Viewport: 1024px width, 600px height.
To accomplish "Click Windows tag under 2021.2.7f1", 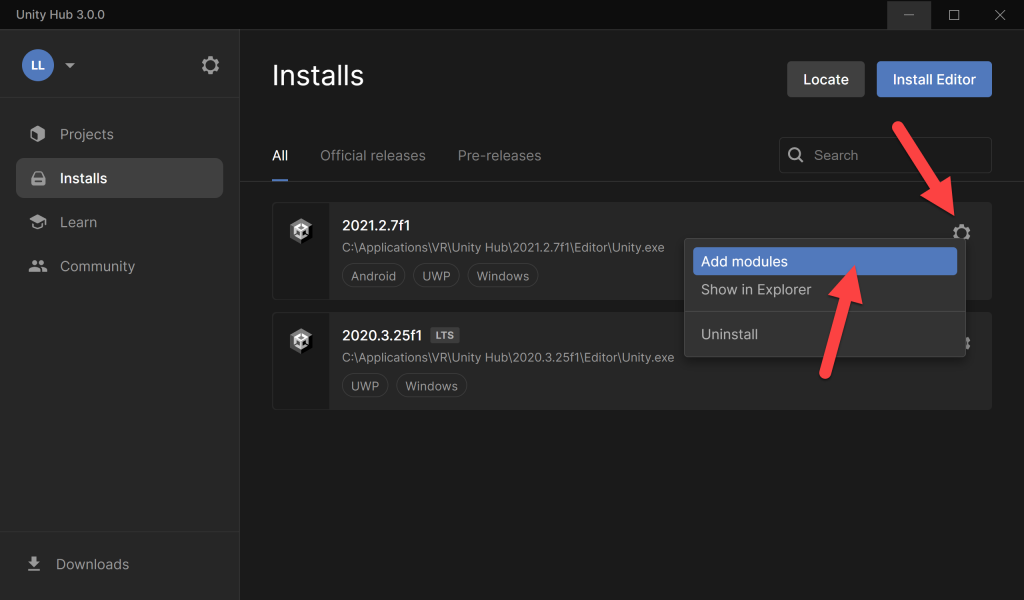I will tap(503, 276).
